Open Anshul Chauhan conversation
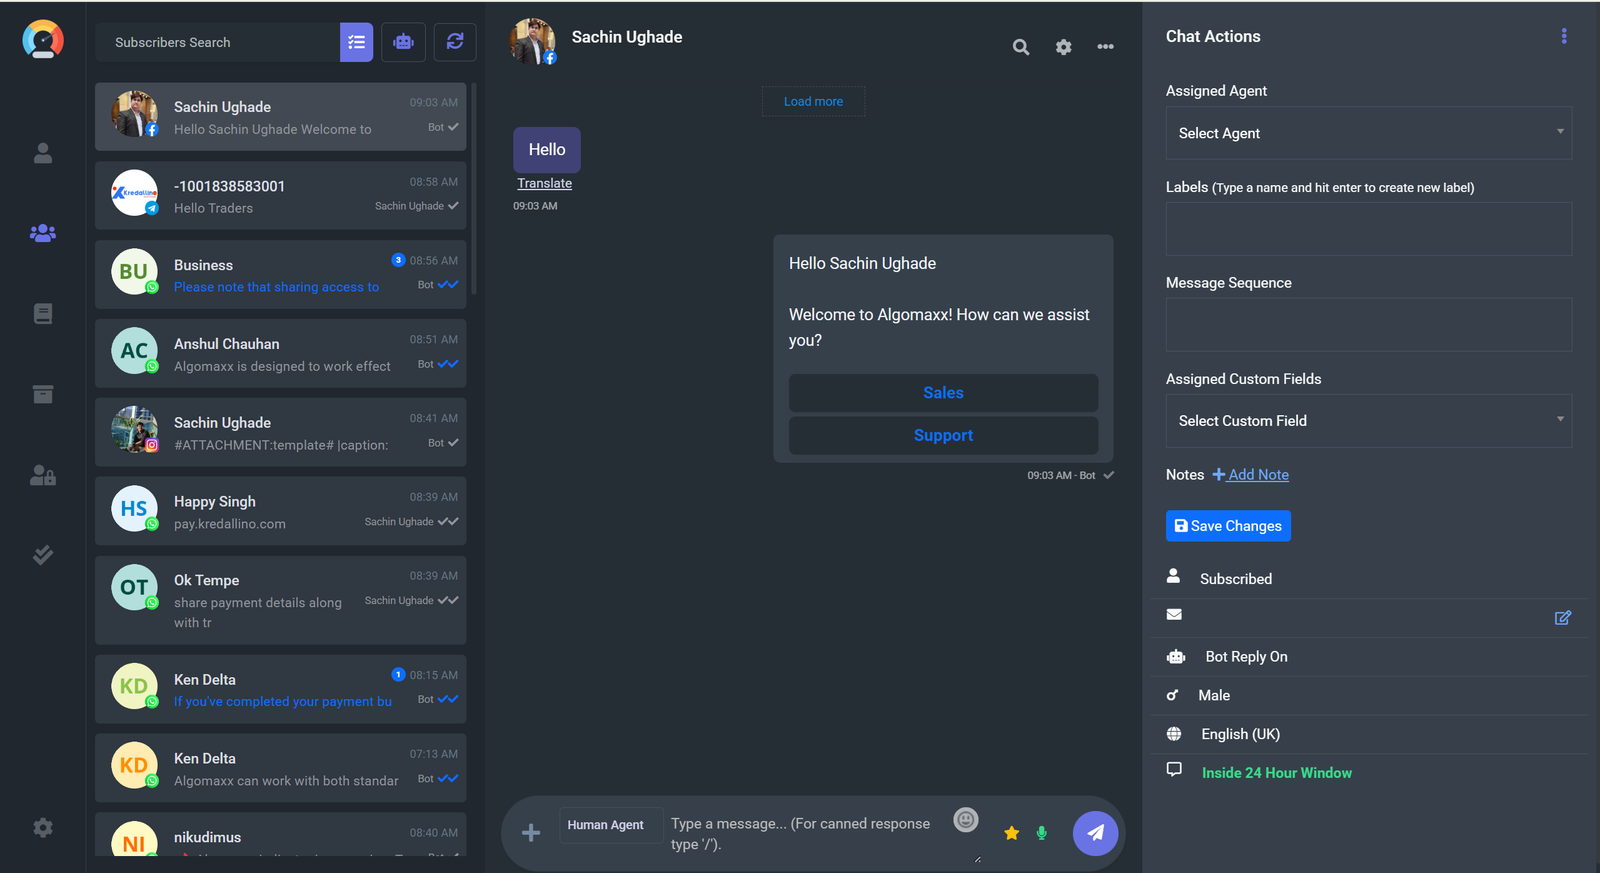This screenshot has width=1600, height=873. (x=281, y=354)
